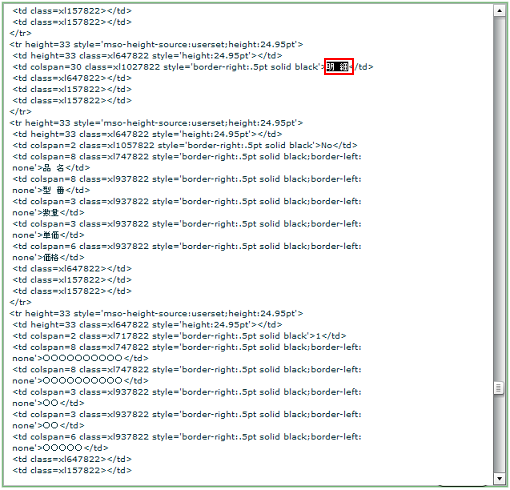Image resolution: width=510 pixels, height=490 pixels.
Task: Click the first closing </tr> tag line
Action: pyautogui.click(x=20, y=33)
